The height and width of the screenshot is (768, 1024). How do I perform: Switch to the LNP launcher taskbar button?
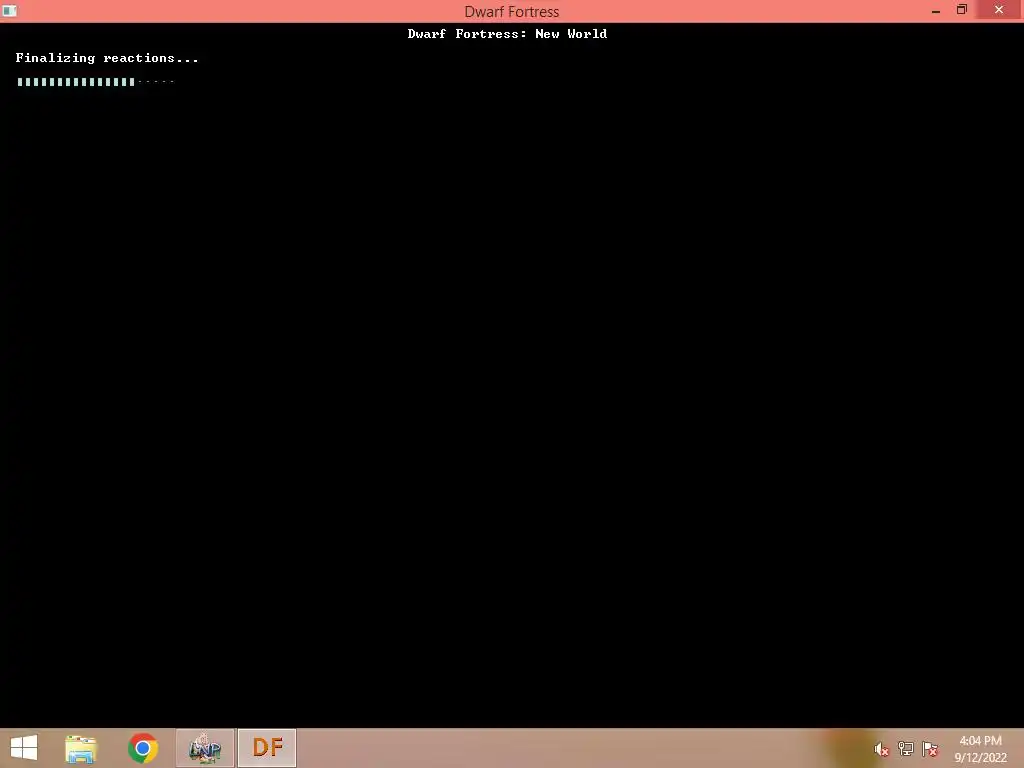[204, 748]
